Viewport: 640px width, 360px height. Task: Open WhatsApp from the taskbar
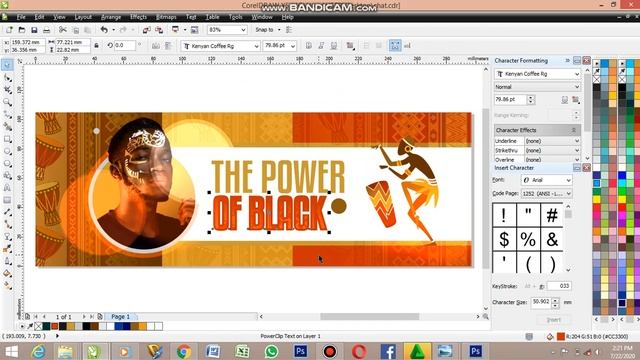tap(271, 351)
